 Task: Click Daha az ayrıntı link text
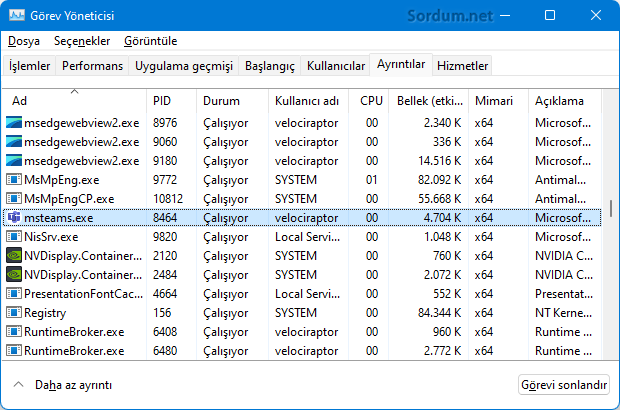[74, 385]
